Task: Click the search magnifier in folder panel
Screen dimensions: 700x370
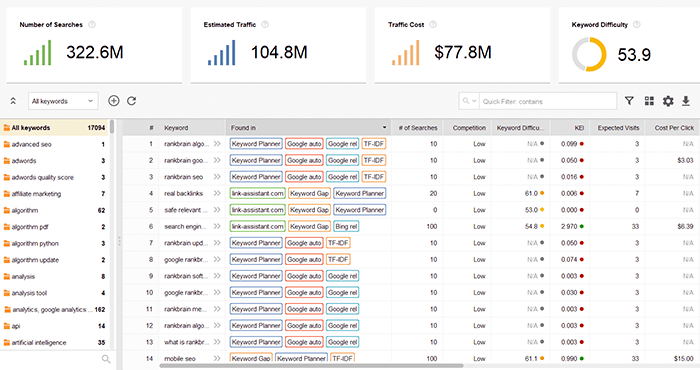Action: [x=106, y=359]
